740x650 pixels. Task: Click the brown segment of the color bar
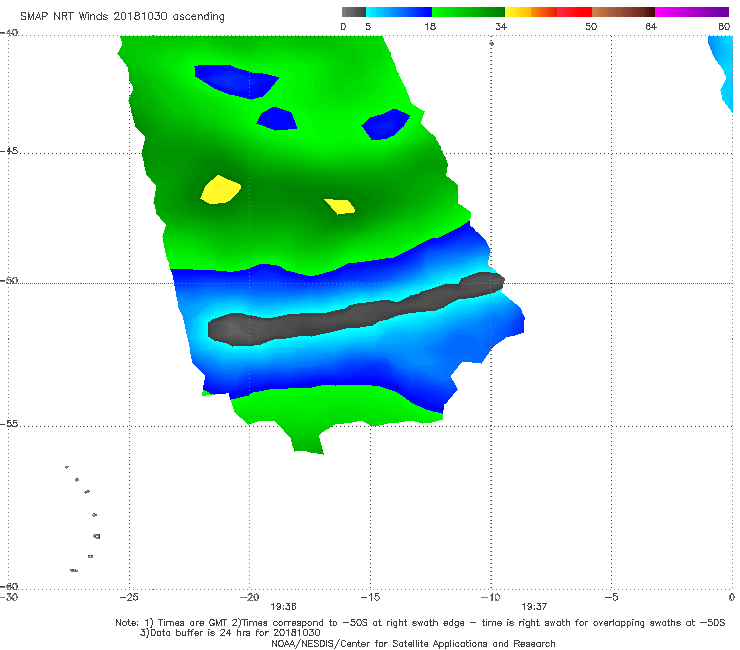tap(623, 12)
